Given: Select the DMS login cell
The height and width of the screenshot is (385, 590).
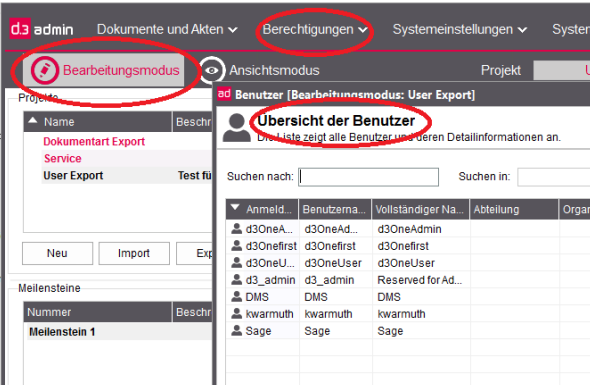Looking at the screenshot, I should pyautogui.click(x=257, y=297).
